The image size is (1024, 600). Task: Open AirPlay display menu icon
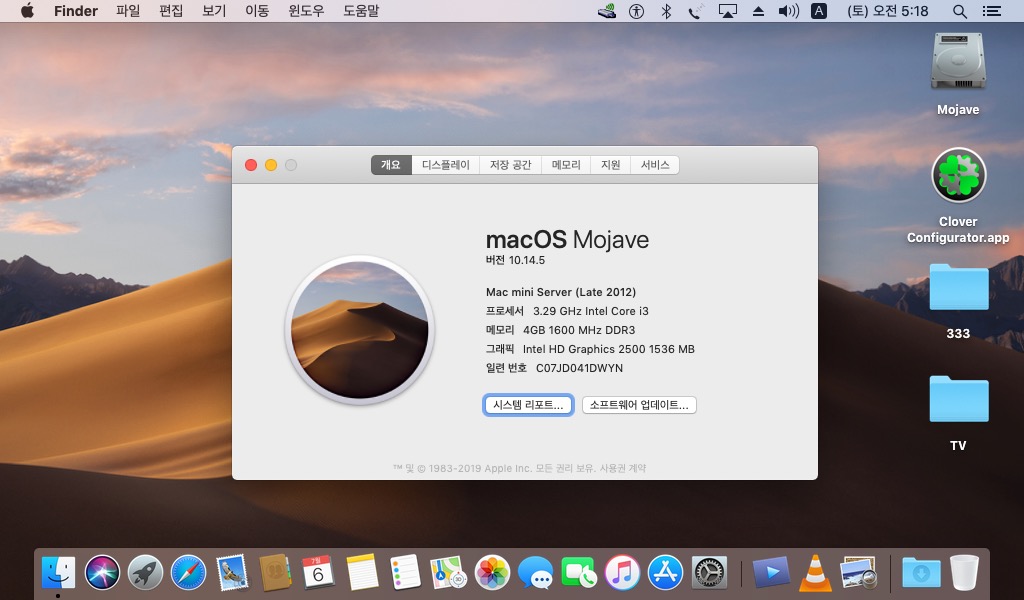click(x=728, y=11)
